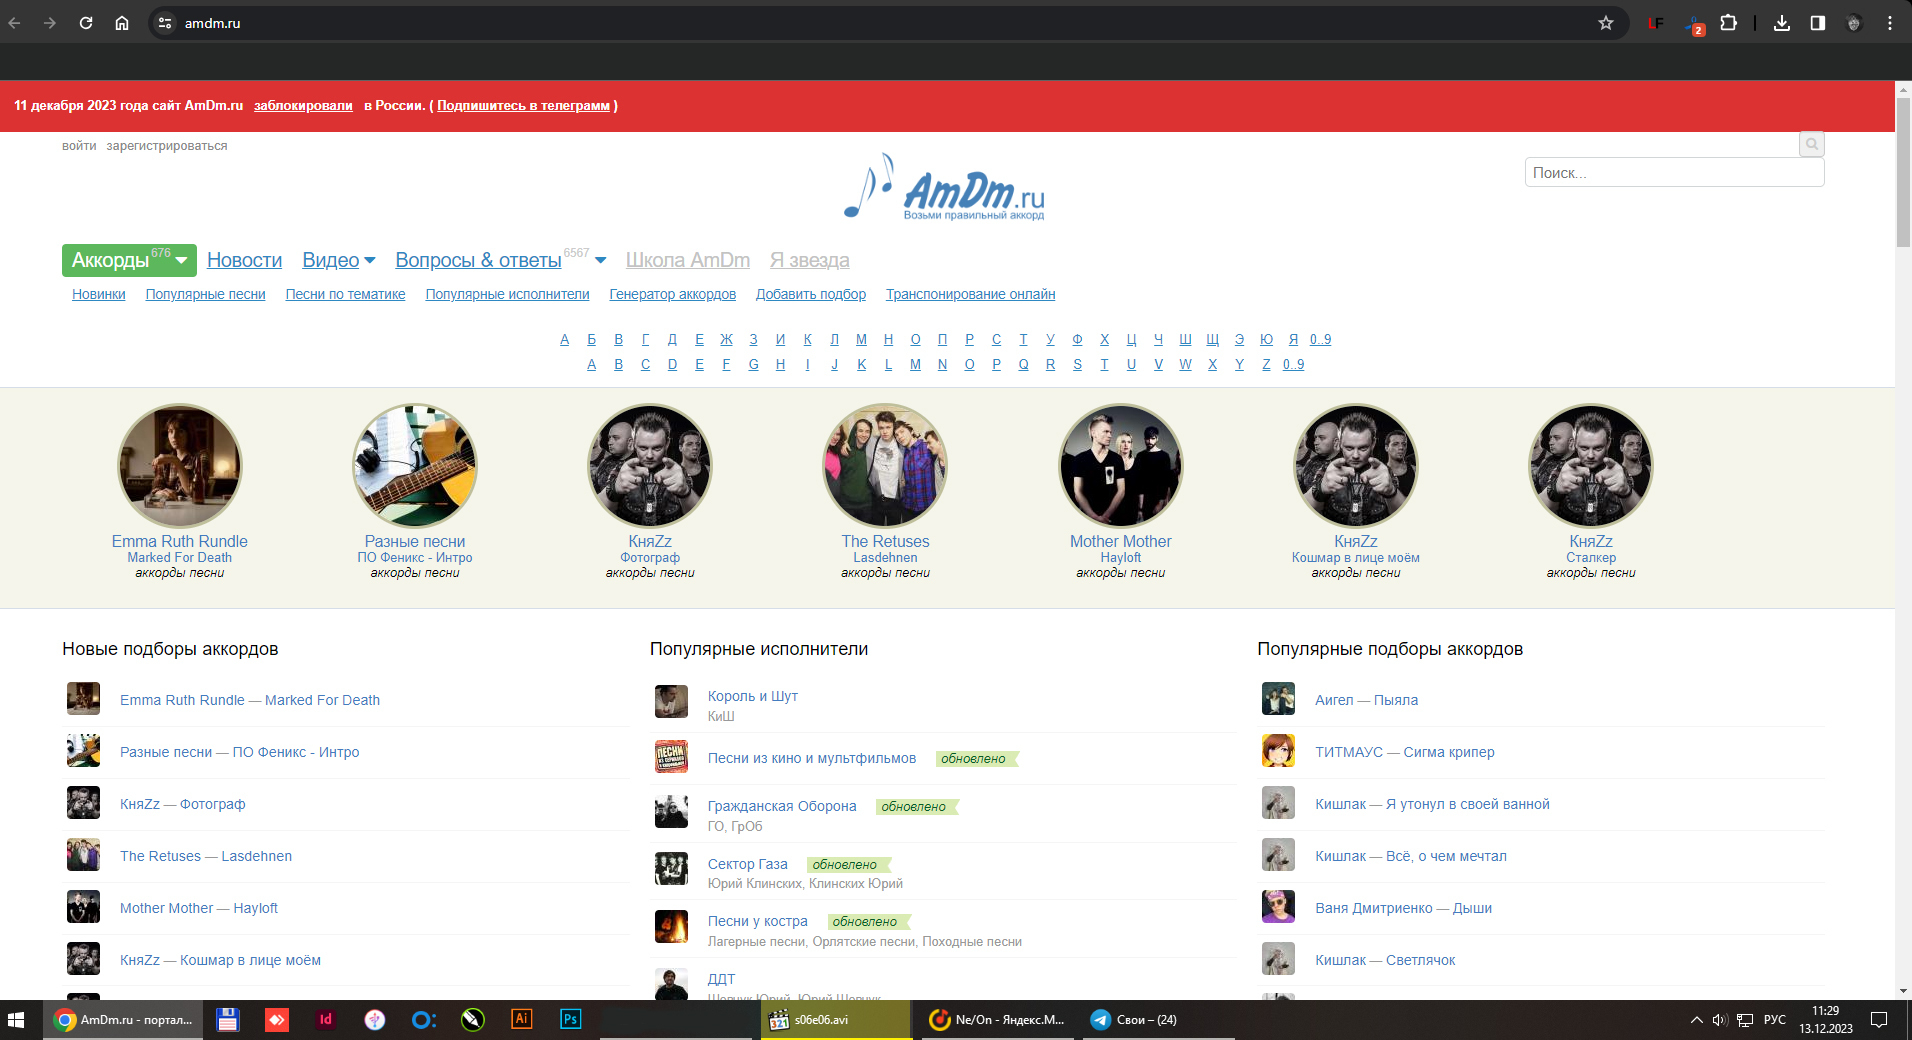Image resolution: width=1912 pixels, height=1040 pixels.
Task: Click the войти login link
Action: tap(79, 146)
